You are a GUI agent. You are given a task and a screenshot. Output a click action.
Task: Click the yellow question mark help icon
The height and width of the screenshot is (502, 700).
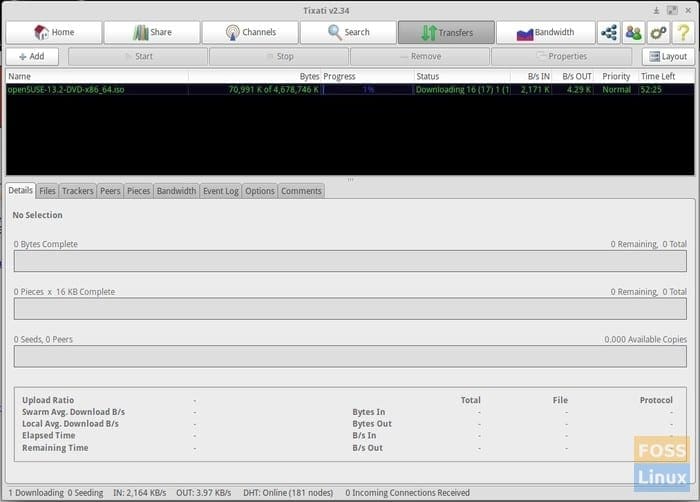click(x=683, y=32)
